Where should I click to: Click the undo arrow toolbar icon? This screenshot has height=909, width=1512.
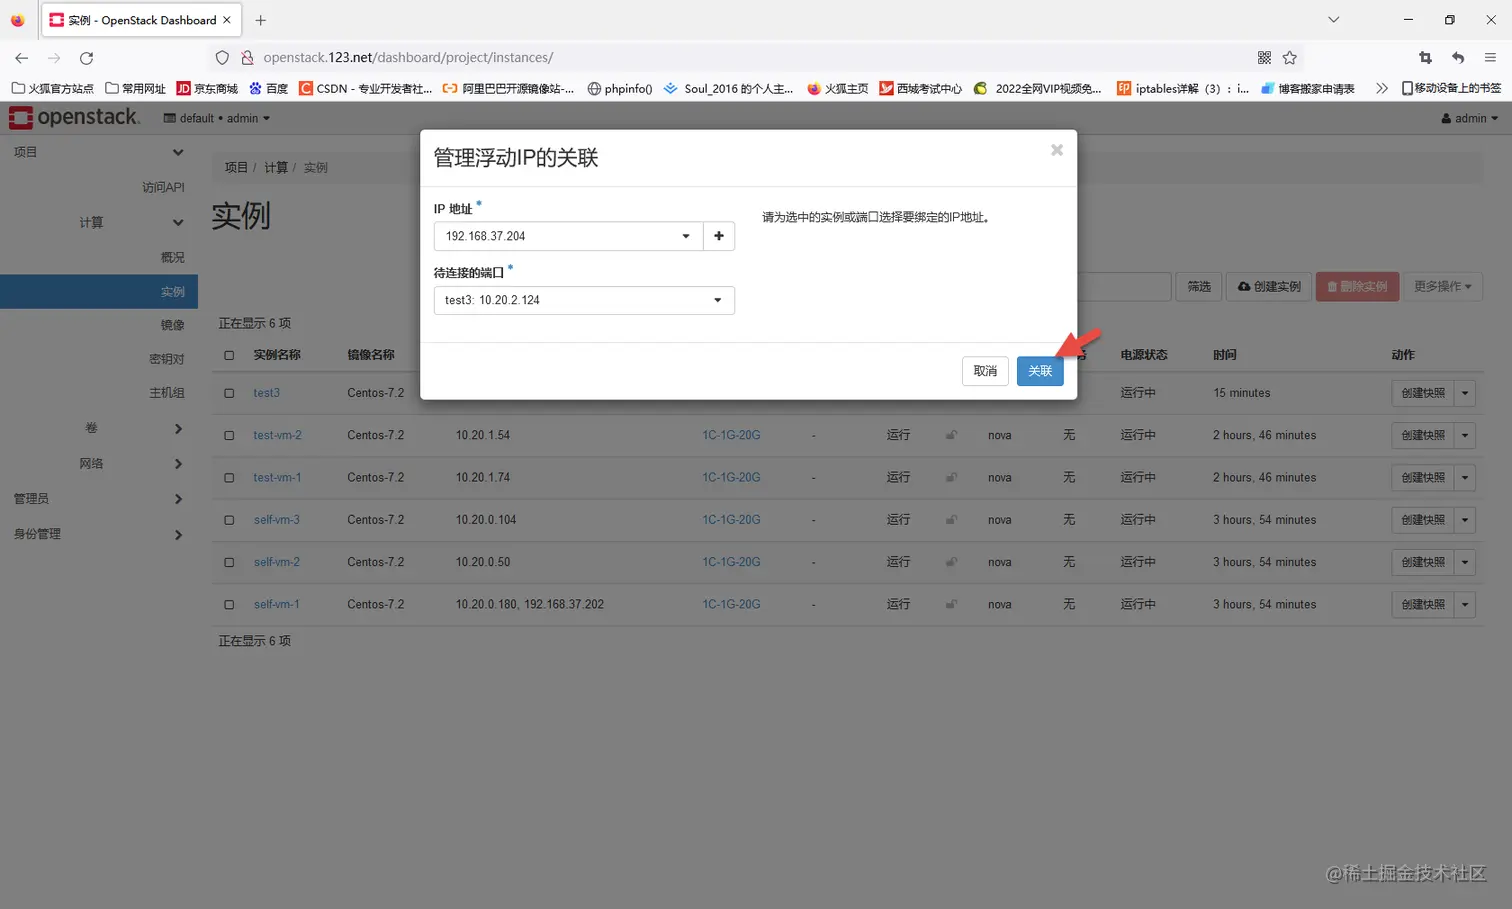coord(1458,58)
